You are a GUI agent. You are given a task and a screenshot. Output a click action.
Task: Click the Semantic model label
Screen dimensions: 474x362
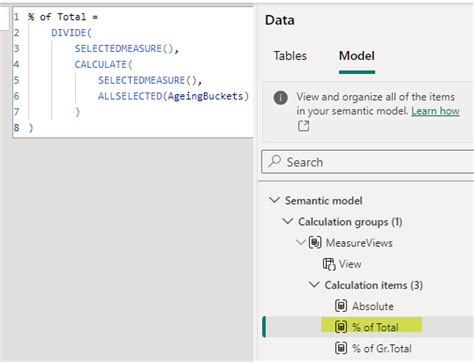323,201
